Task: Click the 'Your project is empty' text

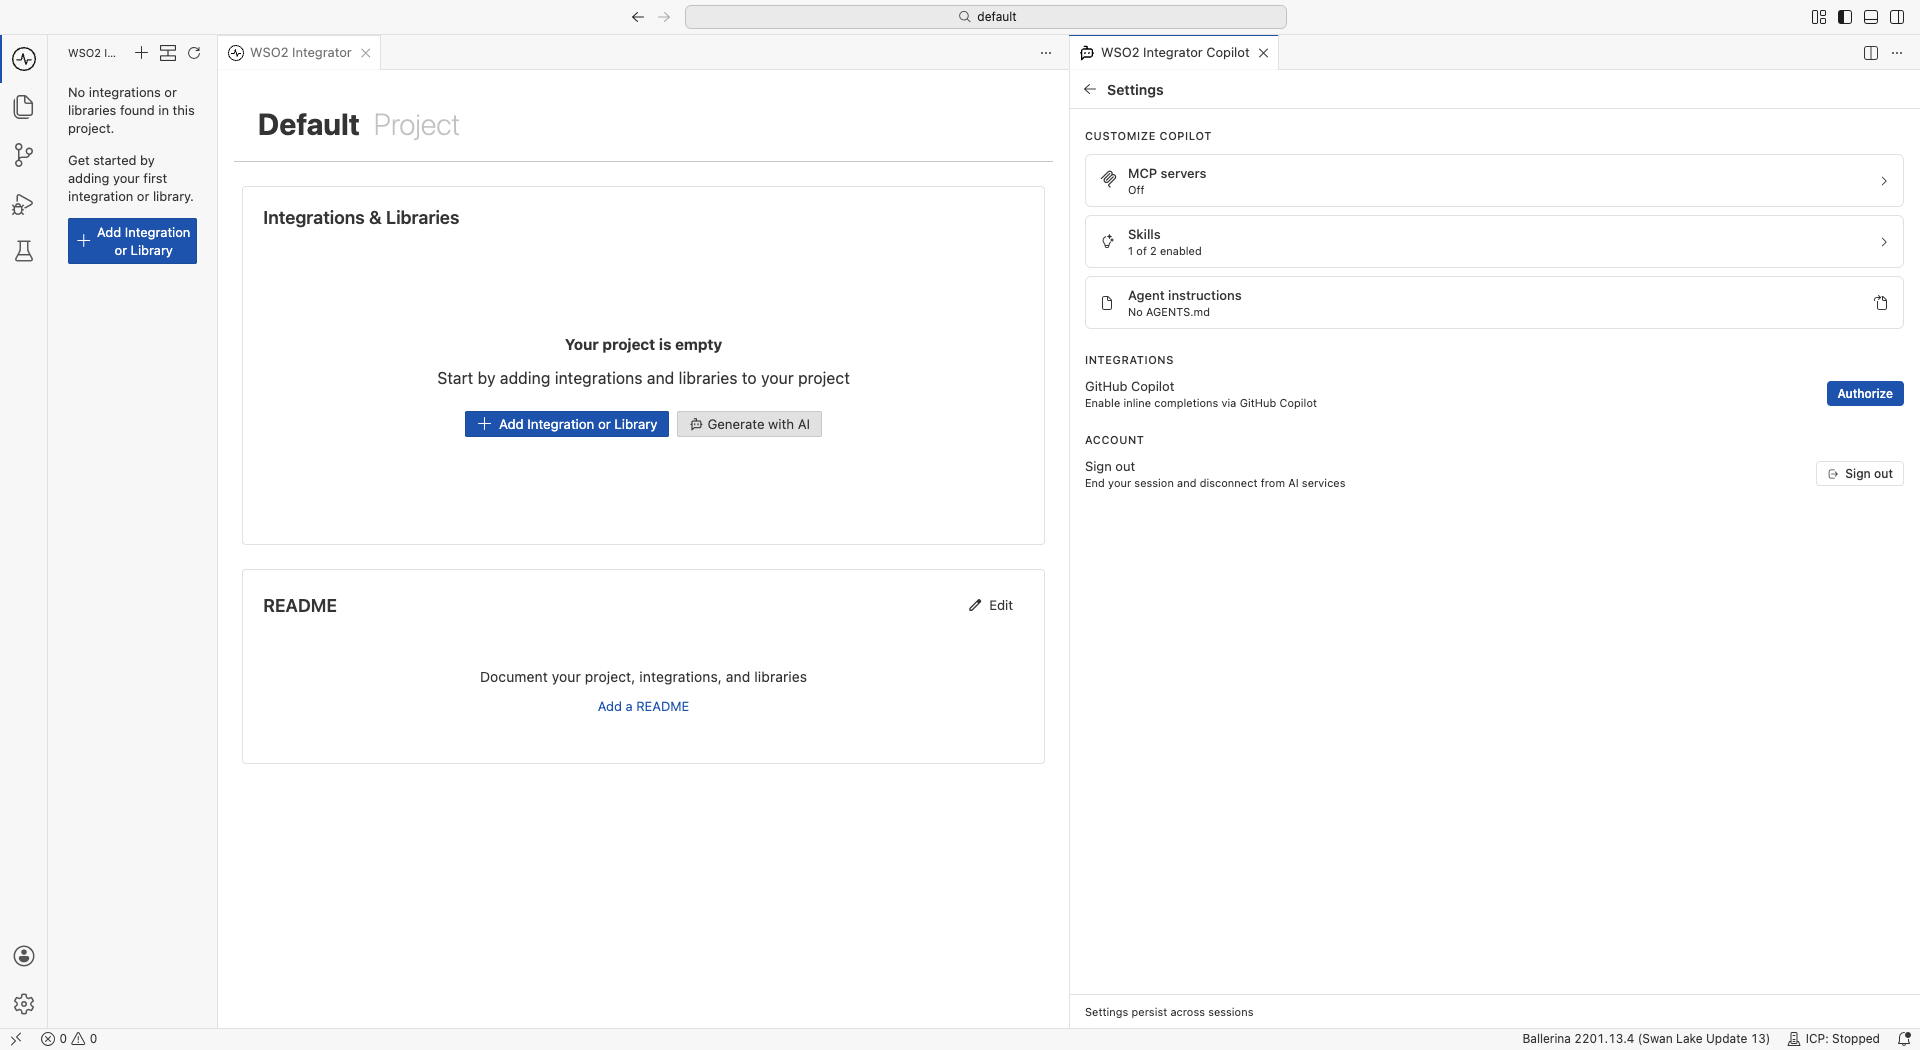Action: point(643,345)
